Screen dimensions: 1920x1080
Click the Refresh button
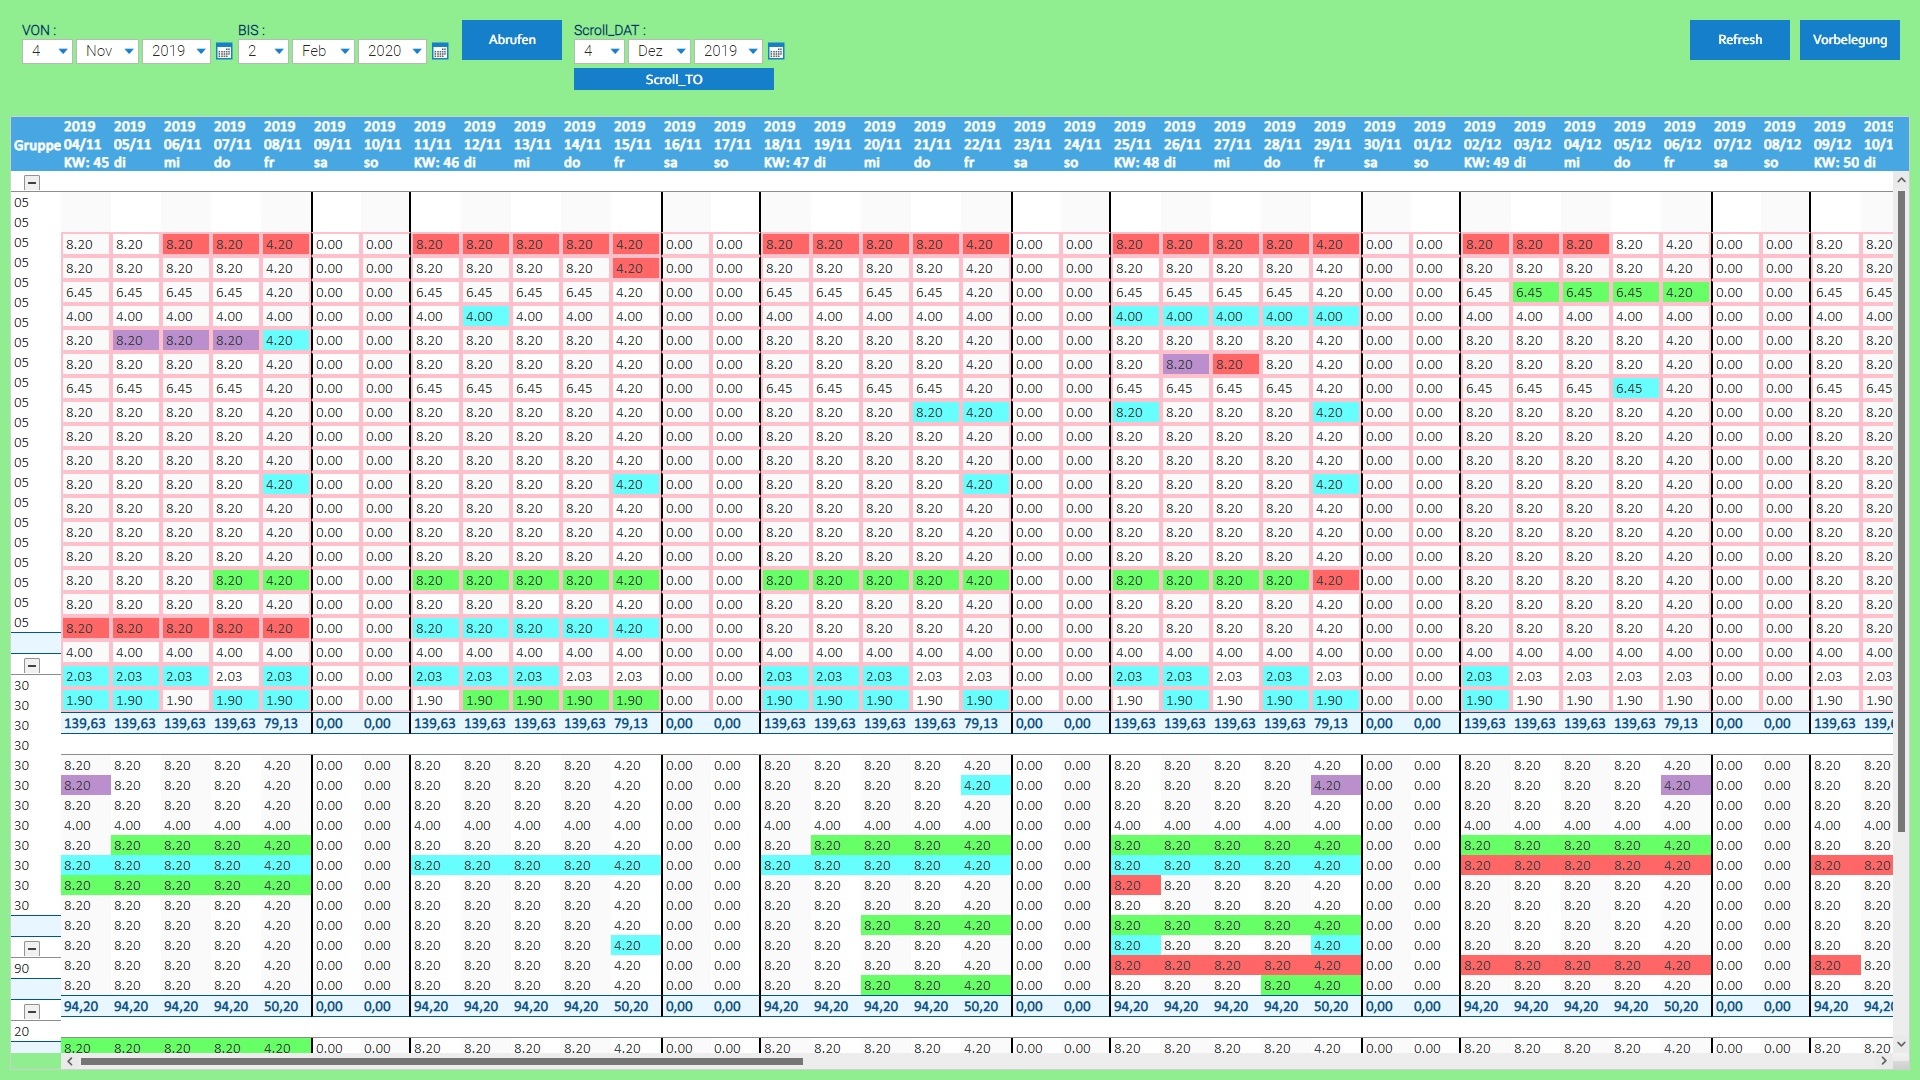1739,40
